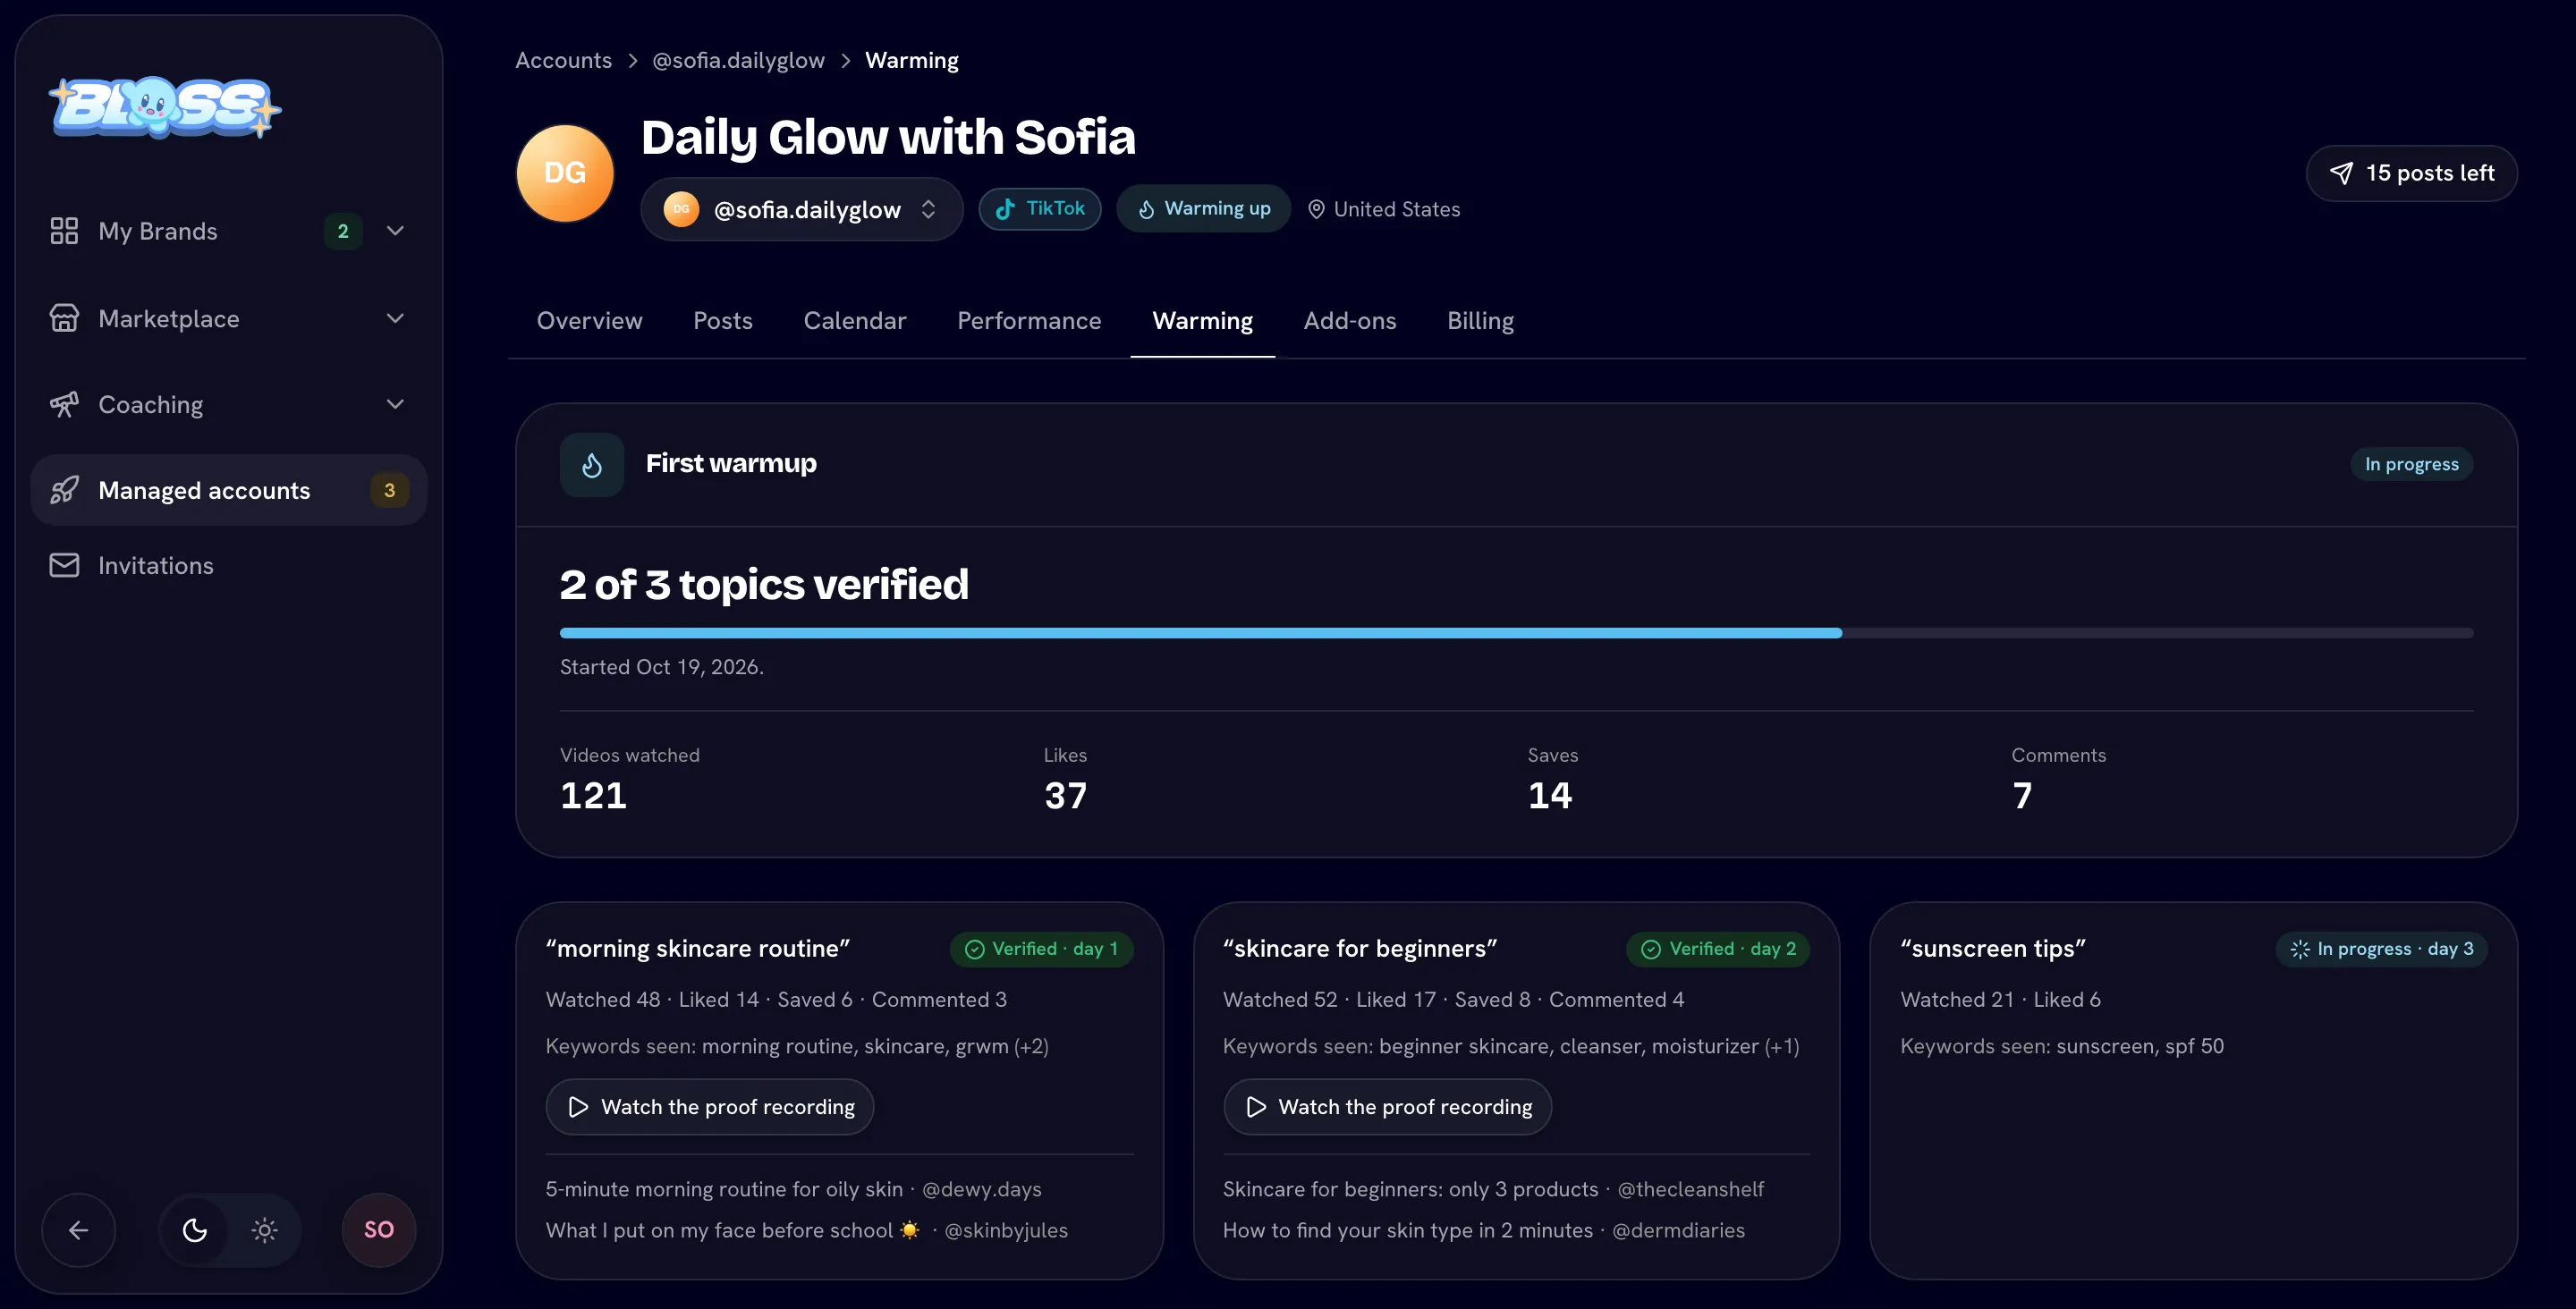Open the Overview tab
The height and width of the screenshot is (1309, 2576).
click(x=589, y=321)
